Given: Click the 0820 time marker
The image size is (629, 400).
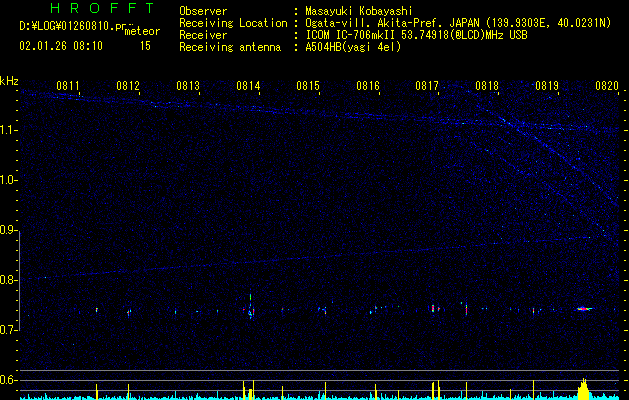Looking at the screenshot, I should pyautogui.click(x=607, y=85).
